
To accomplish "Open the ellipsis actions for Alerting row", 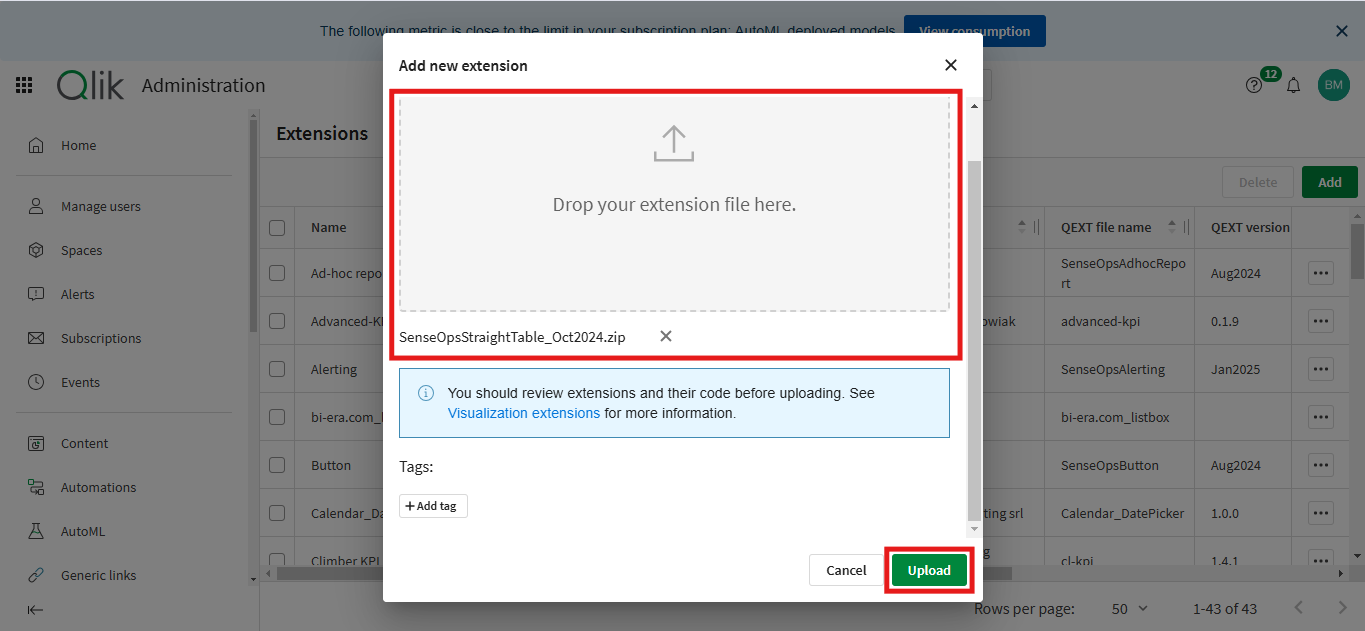I will click(x=1320, y=369).
